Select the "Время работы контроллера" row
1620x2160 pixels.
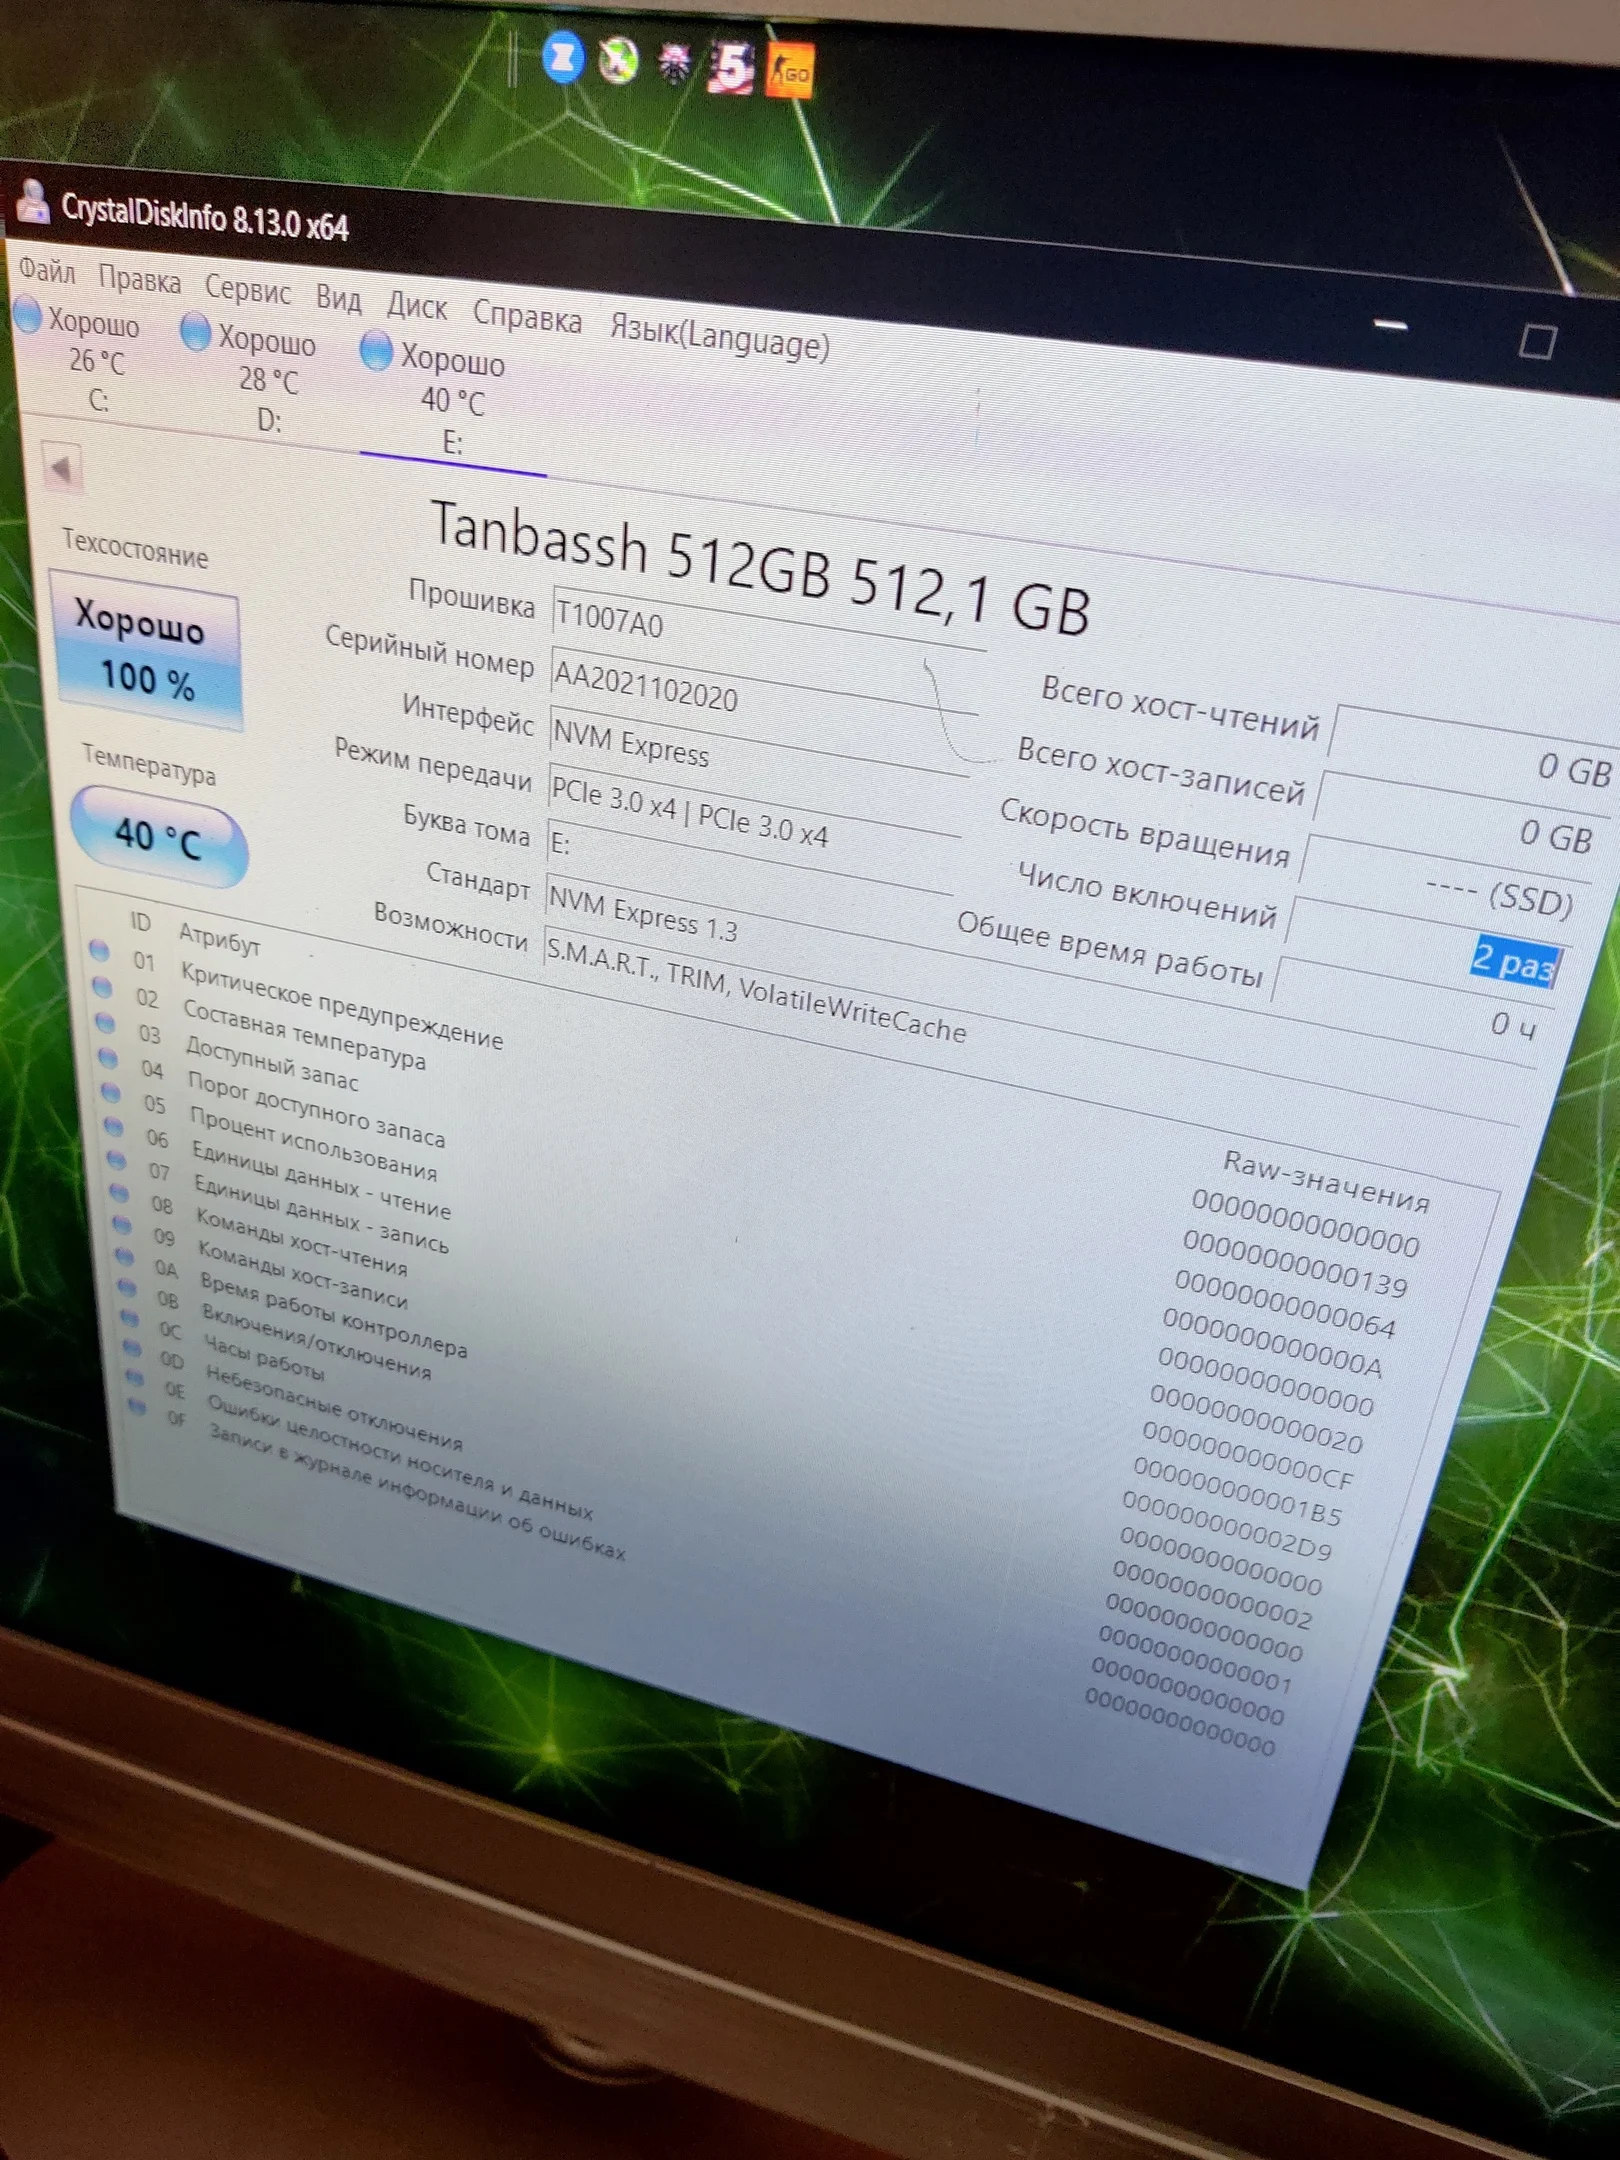point(334,1313)
